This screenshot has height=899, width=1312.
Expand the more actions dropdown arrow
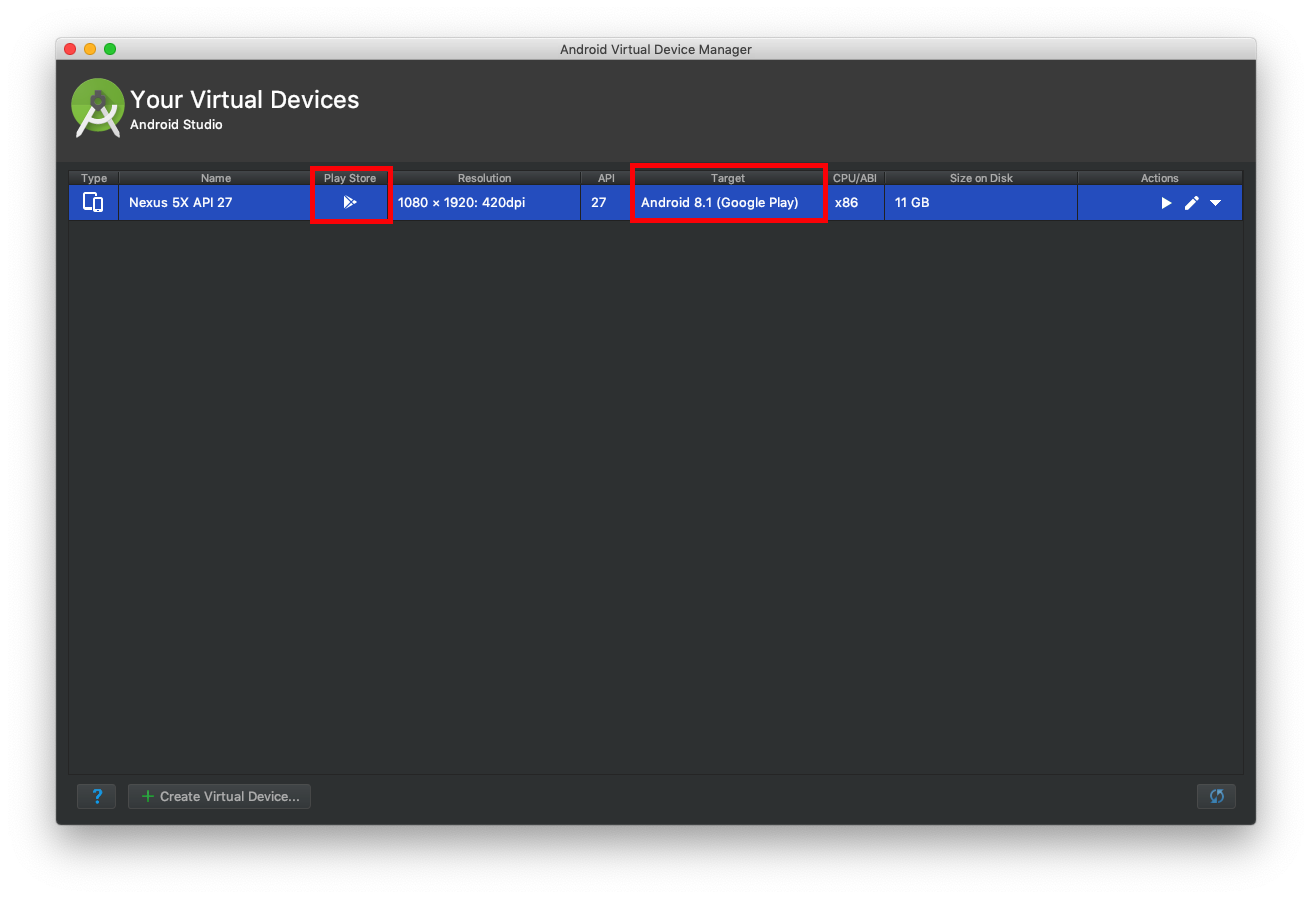point(1215,203)
